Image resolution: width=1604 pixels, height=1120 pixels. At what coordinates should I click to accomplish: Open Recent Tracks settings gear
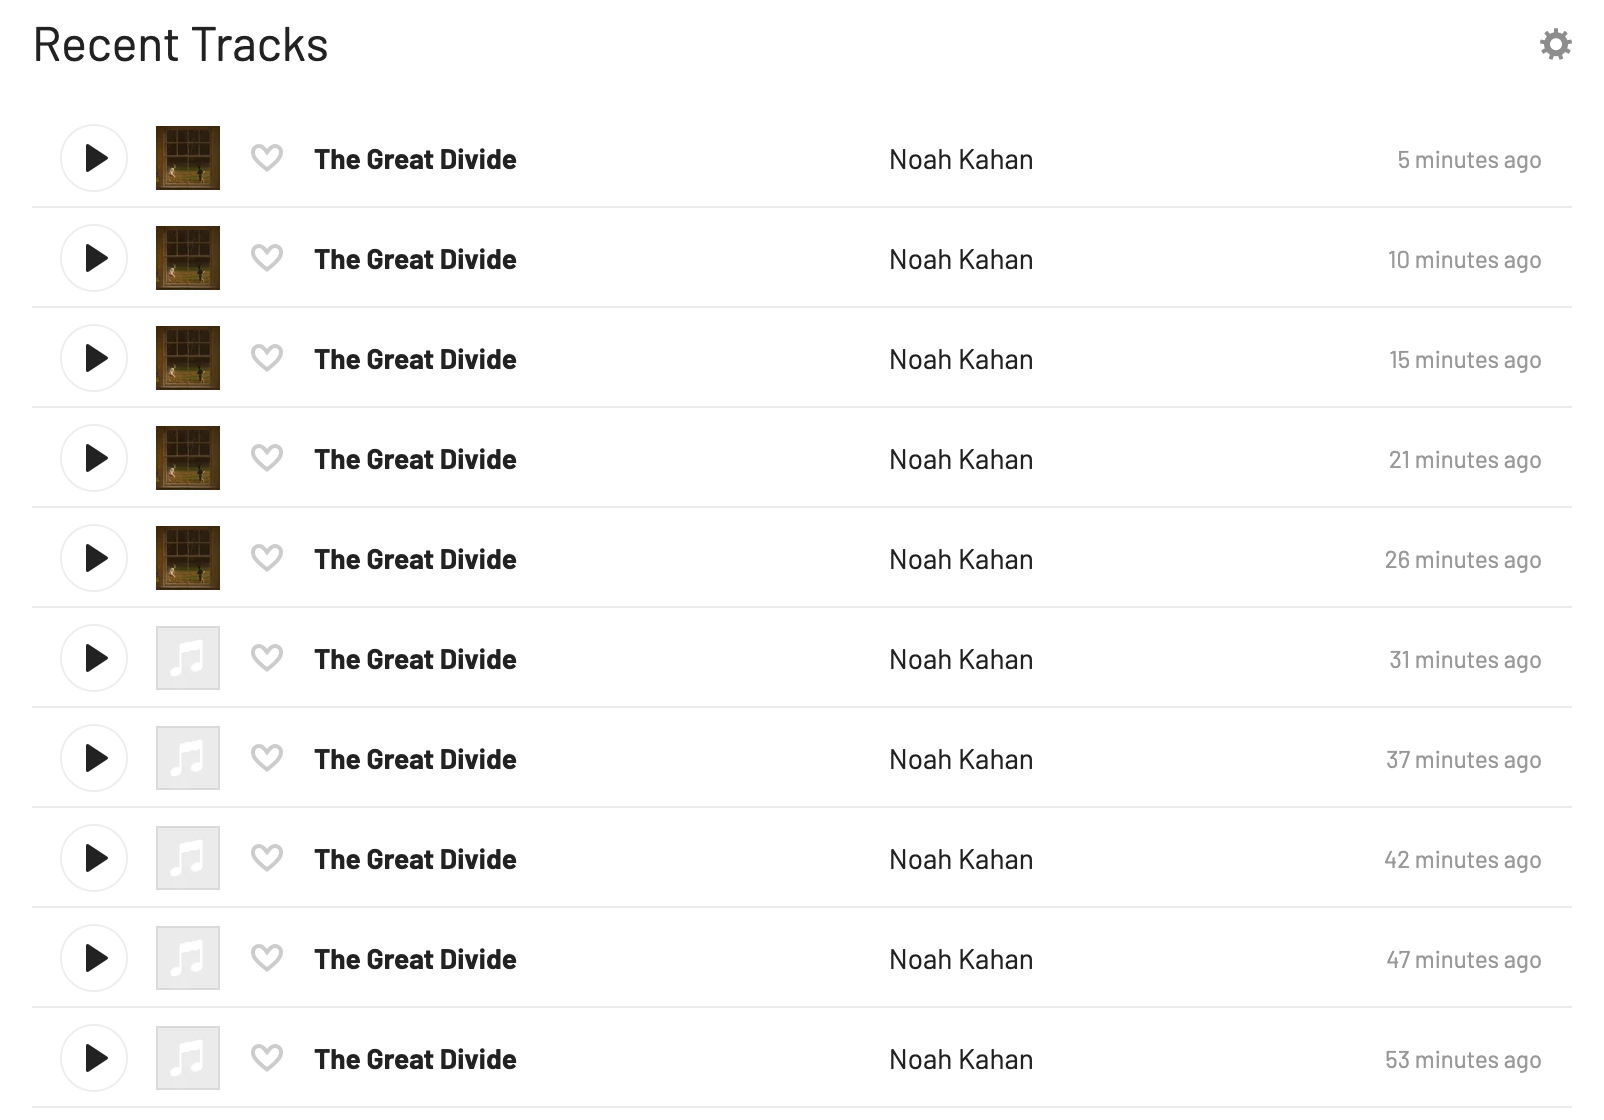tap(1555, 44)
